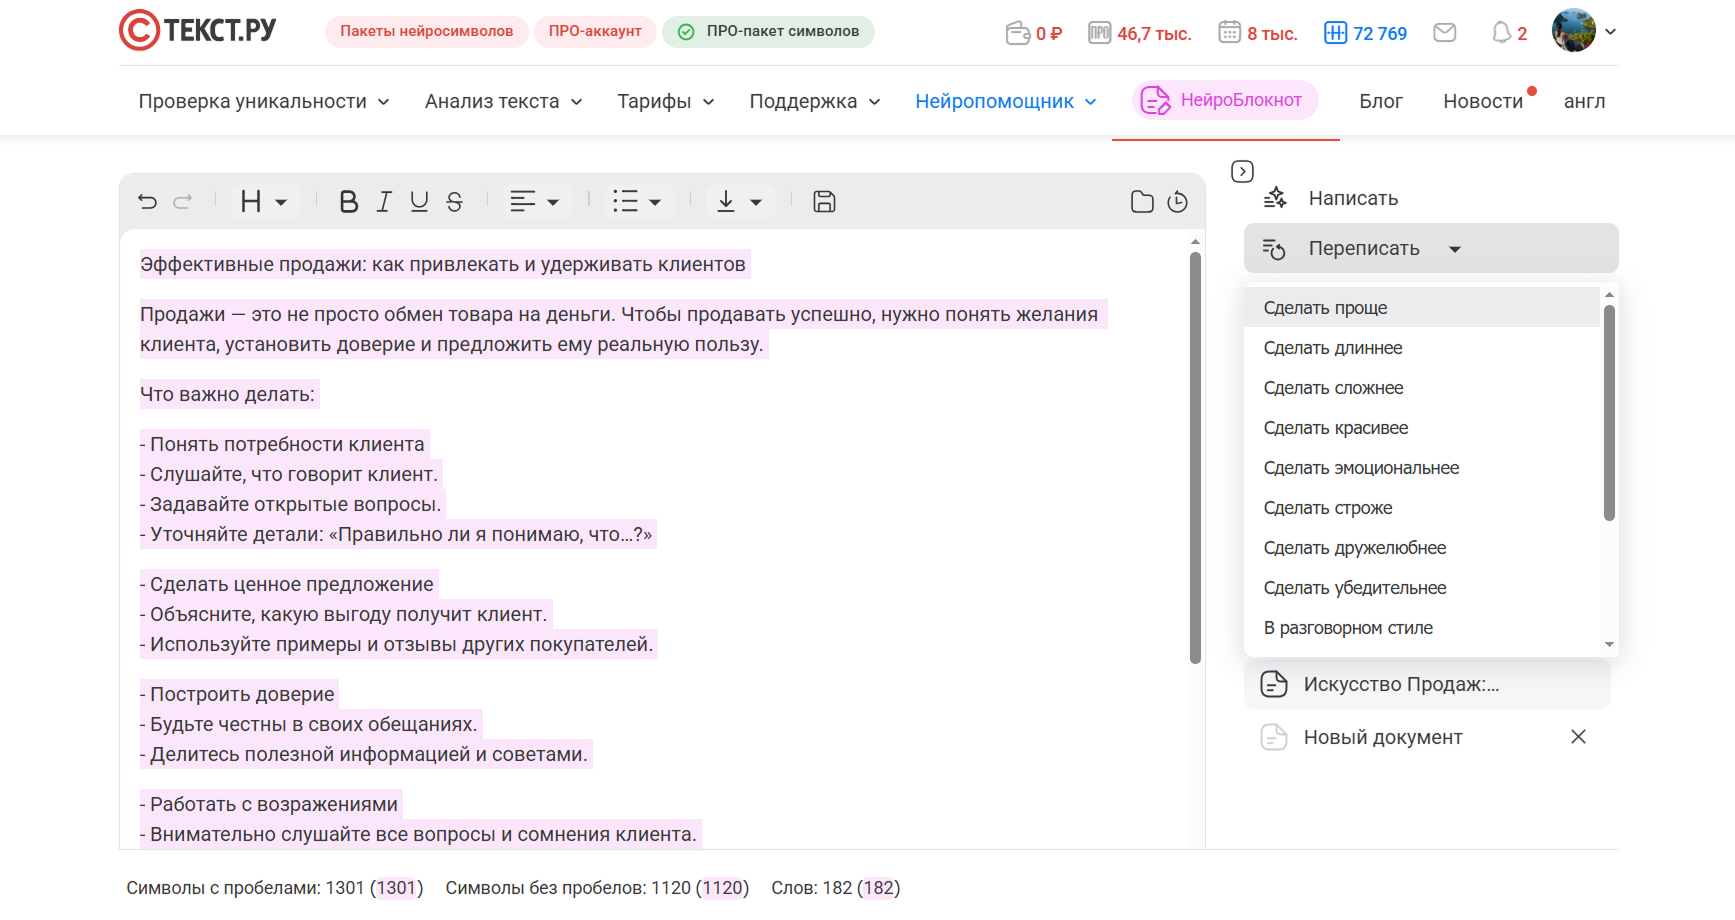The image size is (1735, 920).
Task: Toggle bold formatting in editor toolbar
Action: [x=348, y=202]
